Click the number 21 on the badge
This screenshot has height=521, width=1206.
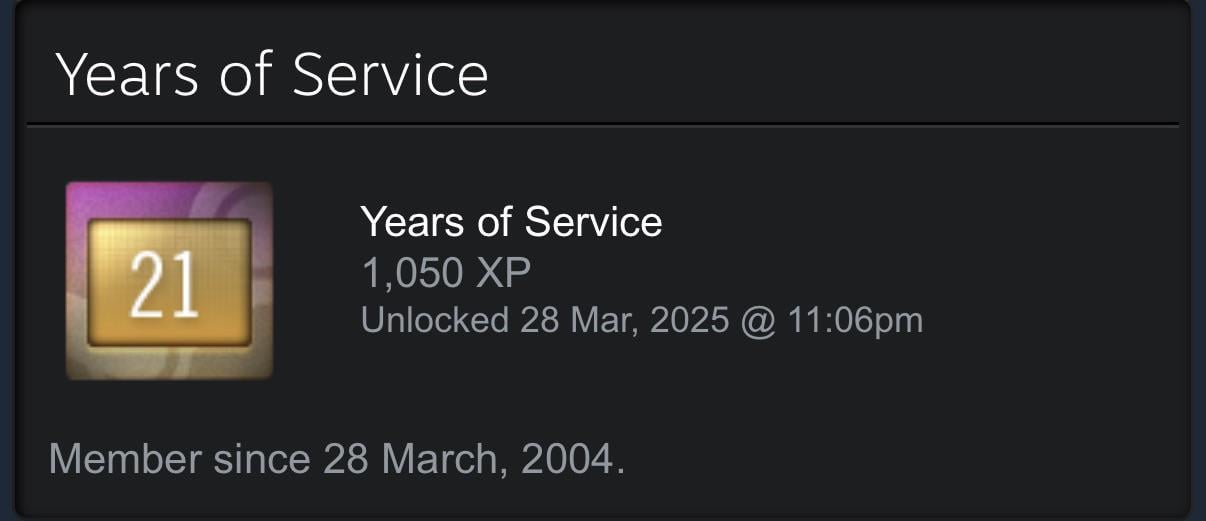tap(164, 283)
